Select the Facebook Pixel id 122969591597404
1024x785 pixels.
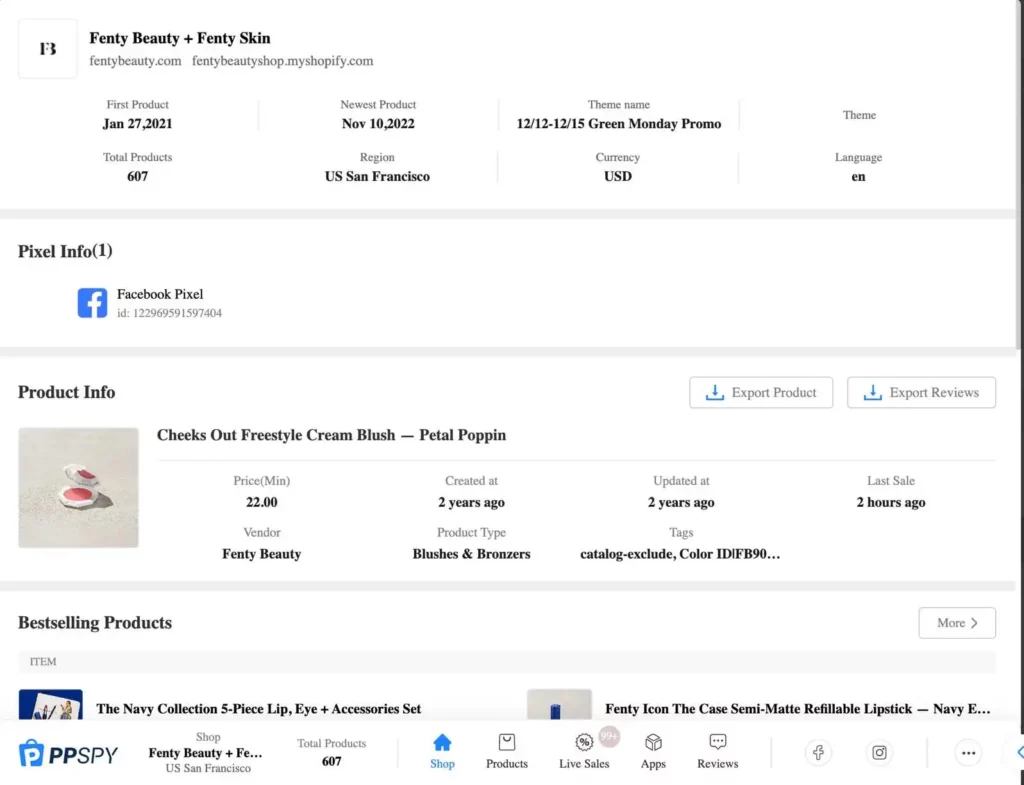(x=170, y=313)
